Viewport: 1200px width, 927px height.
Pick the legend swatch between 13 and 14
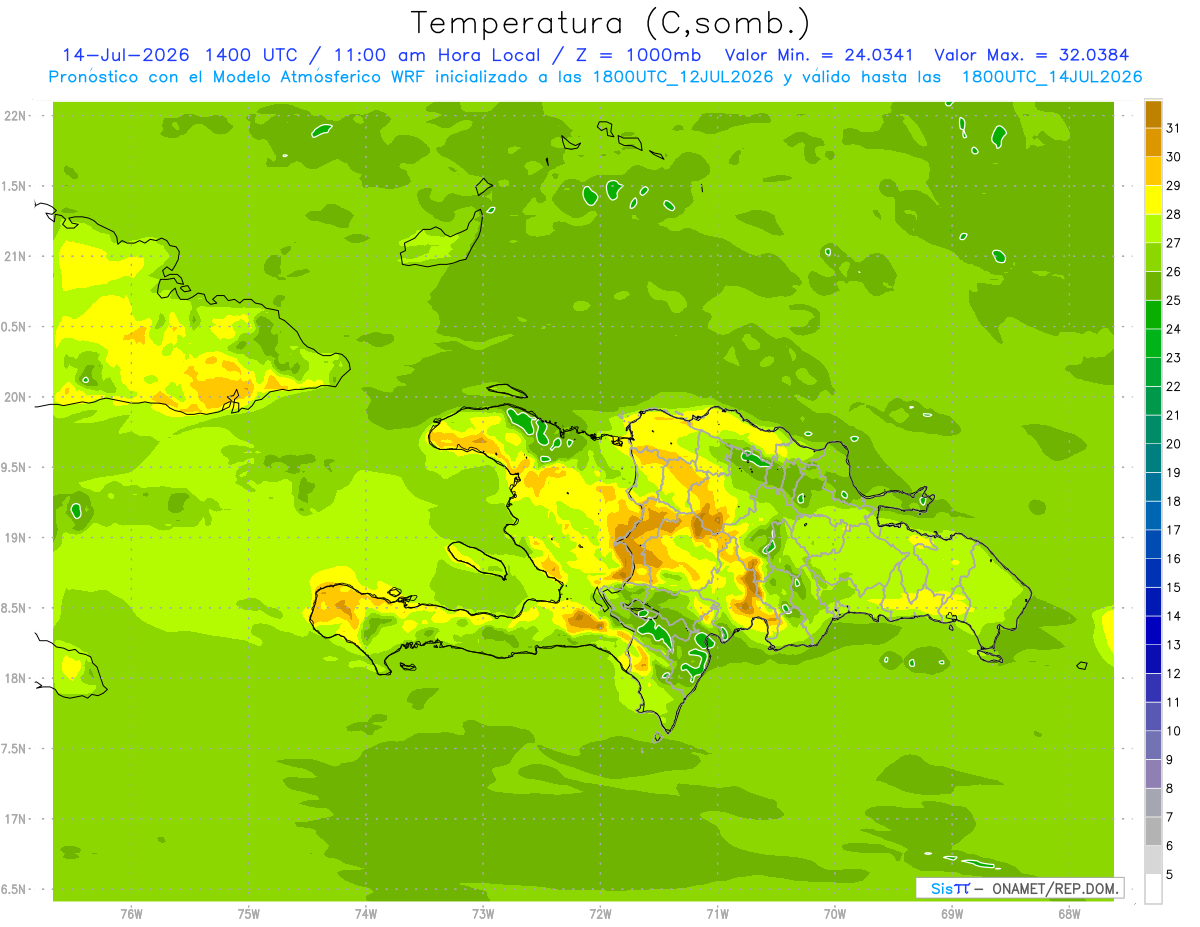(x=1153, y=631)
